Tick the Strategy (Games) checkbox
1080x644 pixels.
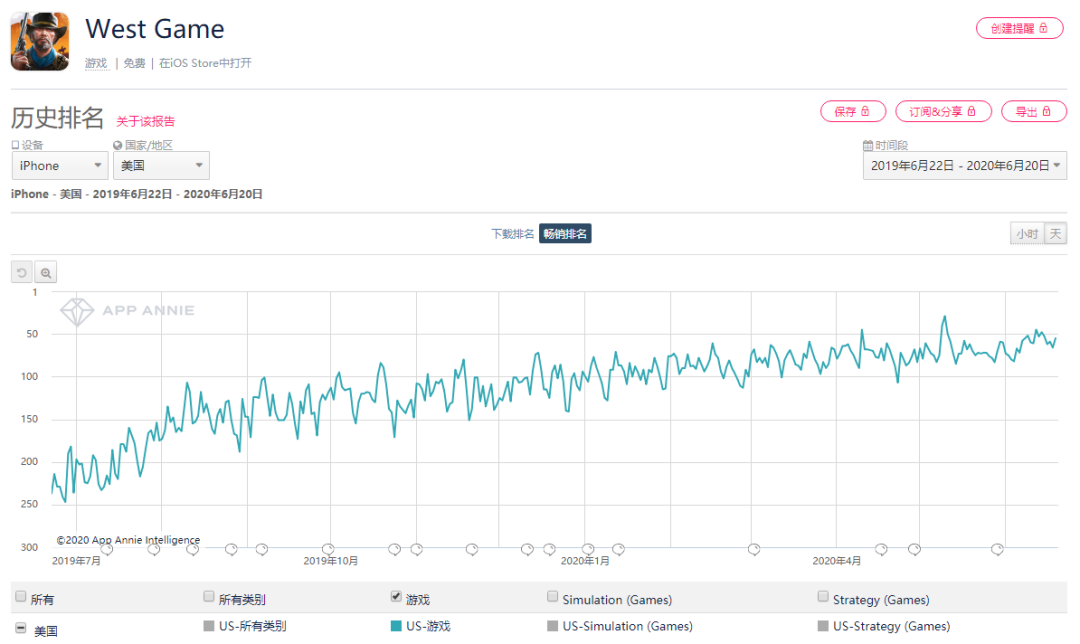tap(823, 597)
